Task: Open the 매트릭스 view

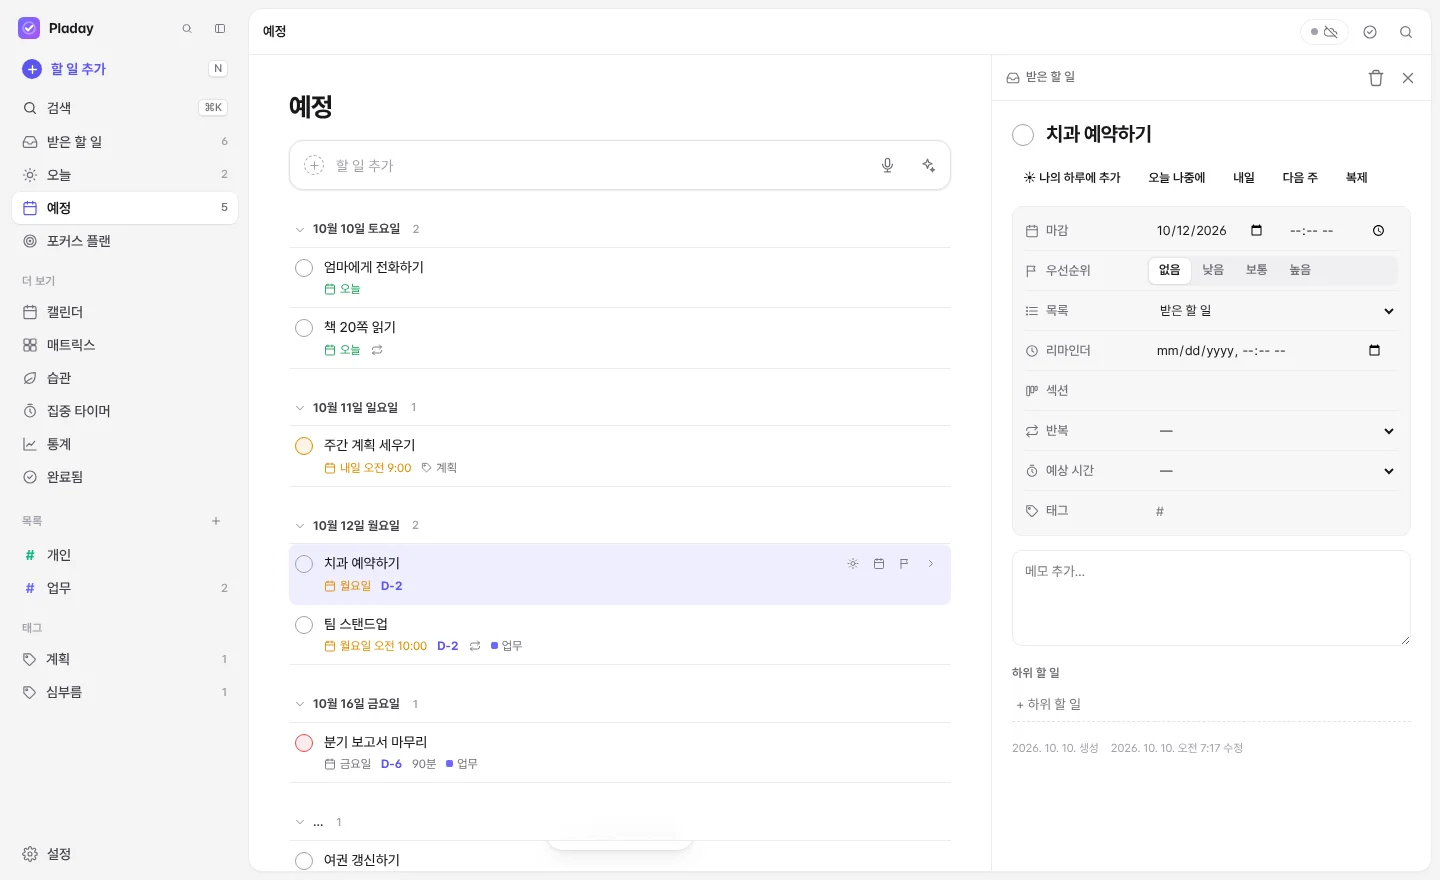Action: (125, 345)
